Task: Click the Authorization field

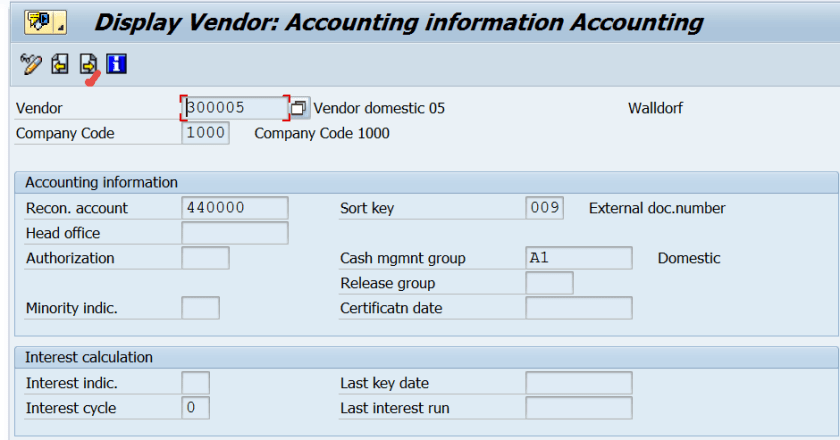Action: coord(205,258)
